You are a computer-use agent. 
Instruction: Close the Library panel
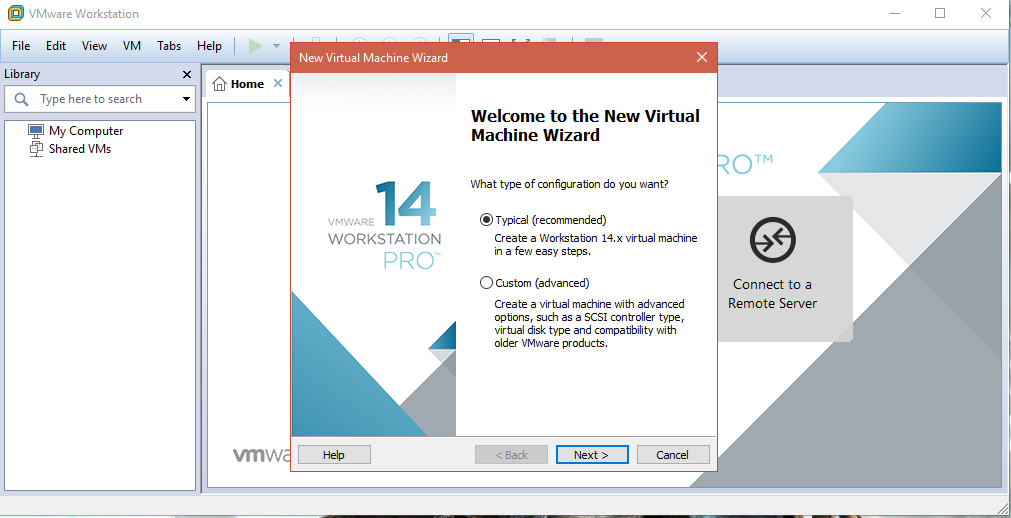tap(187, 75)
